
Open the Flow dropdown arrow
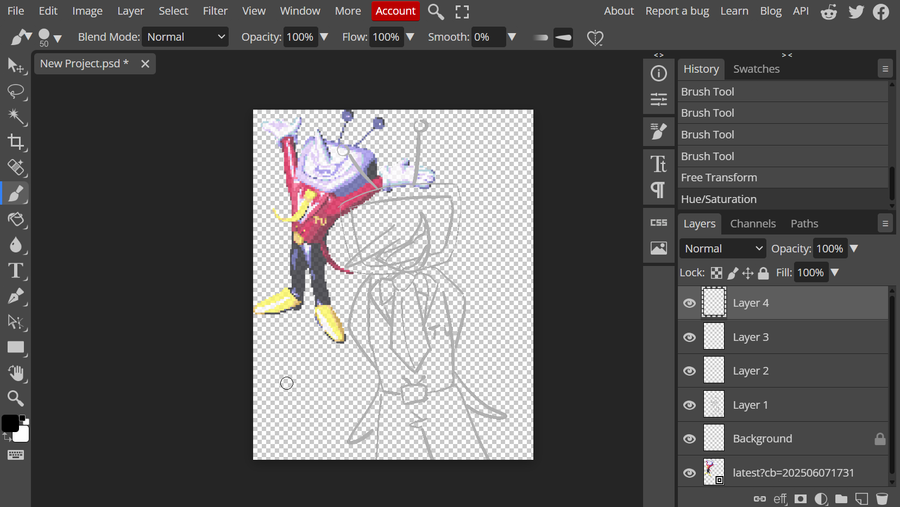pos(410,37)
